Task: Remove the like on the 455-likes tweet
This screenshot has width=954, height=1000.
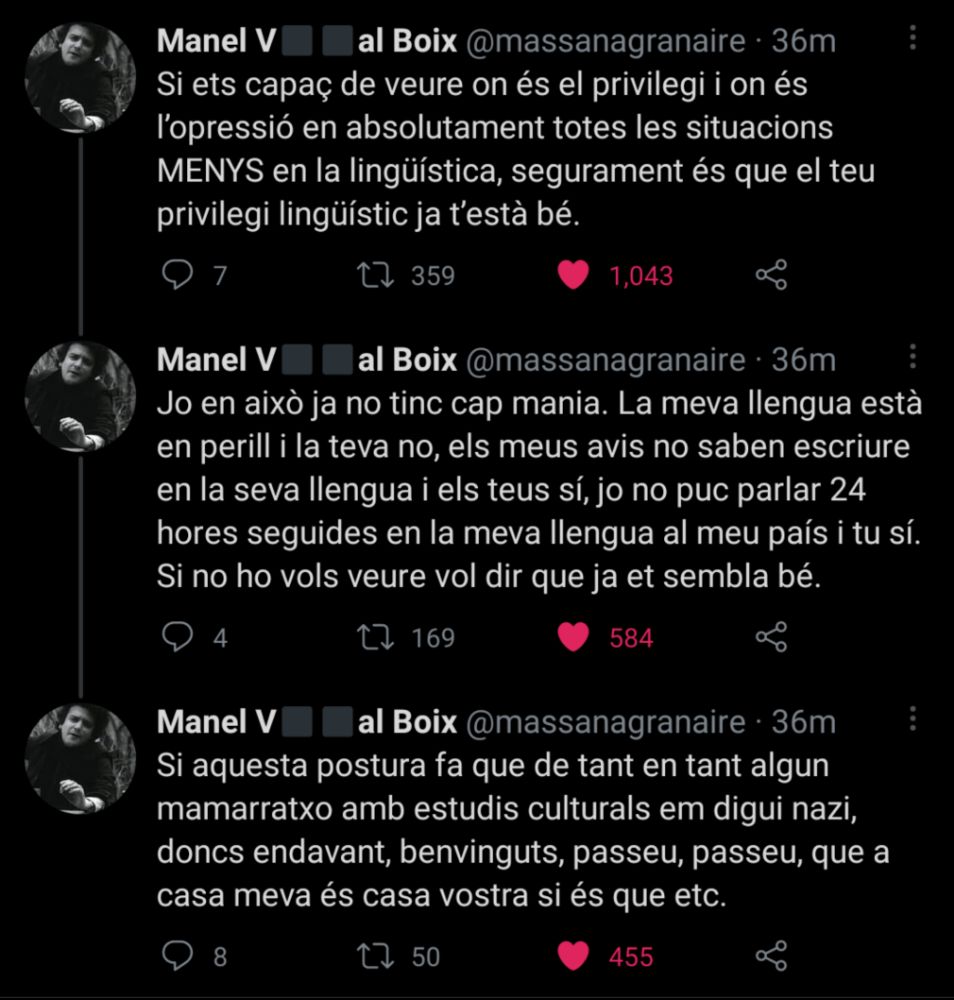Action: 573,956
